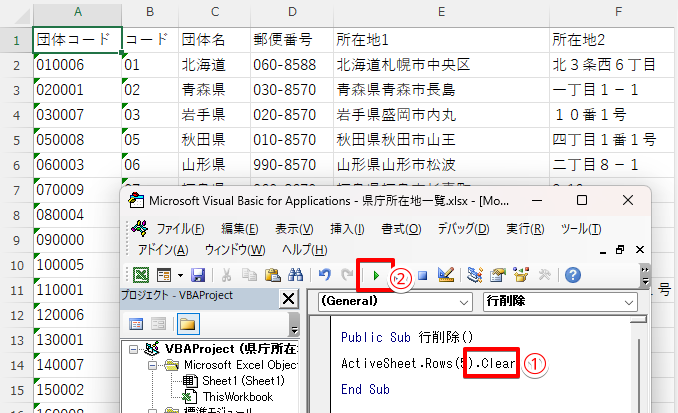Open the 表示(V) menu
Screen dimensions: 678x413
click(x=294, y=228)
